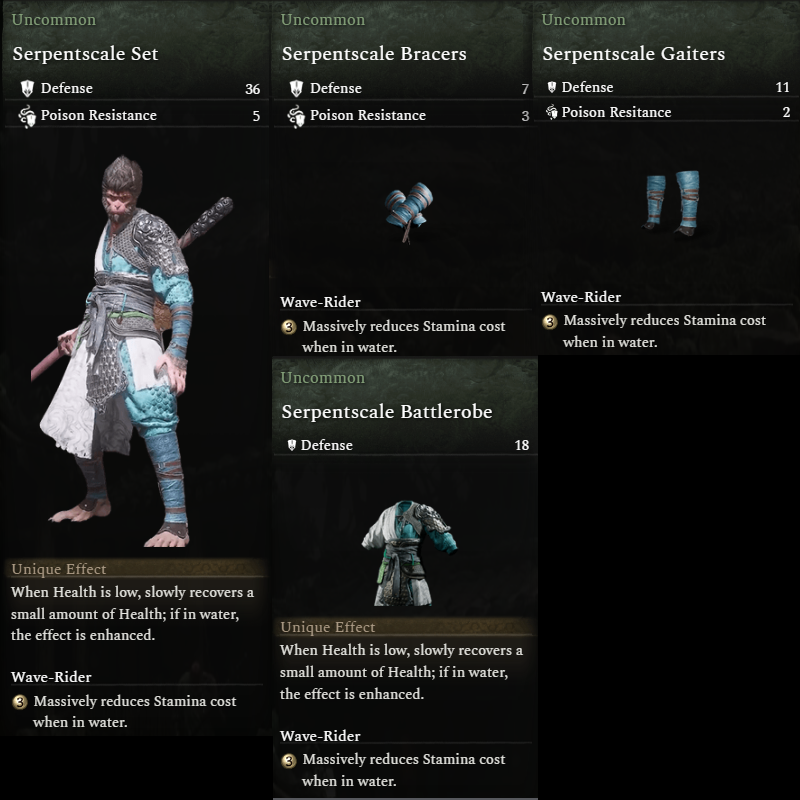Click the Bracers poison resistance icon
This screenshot has width=800, height=800.
click(296, 116)
